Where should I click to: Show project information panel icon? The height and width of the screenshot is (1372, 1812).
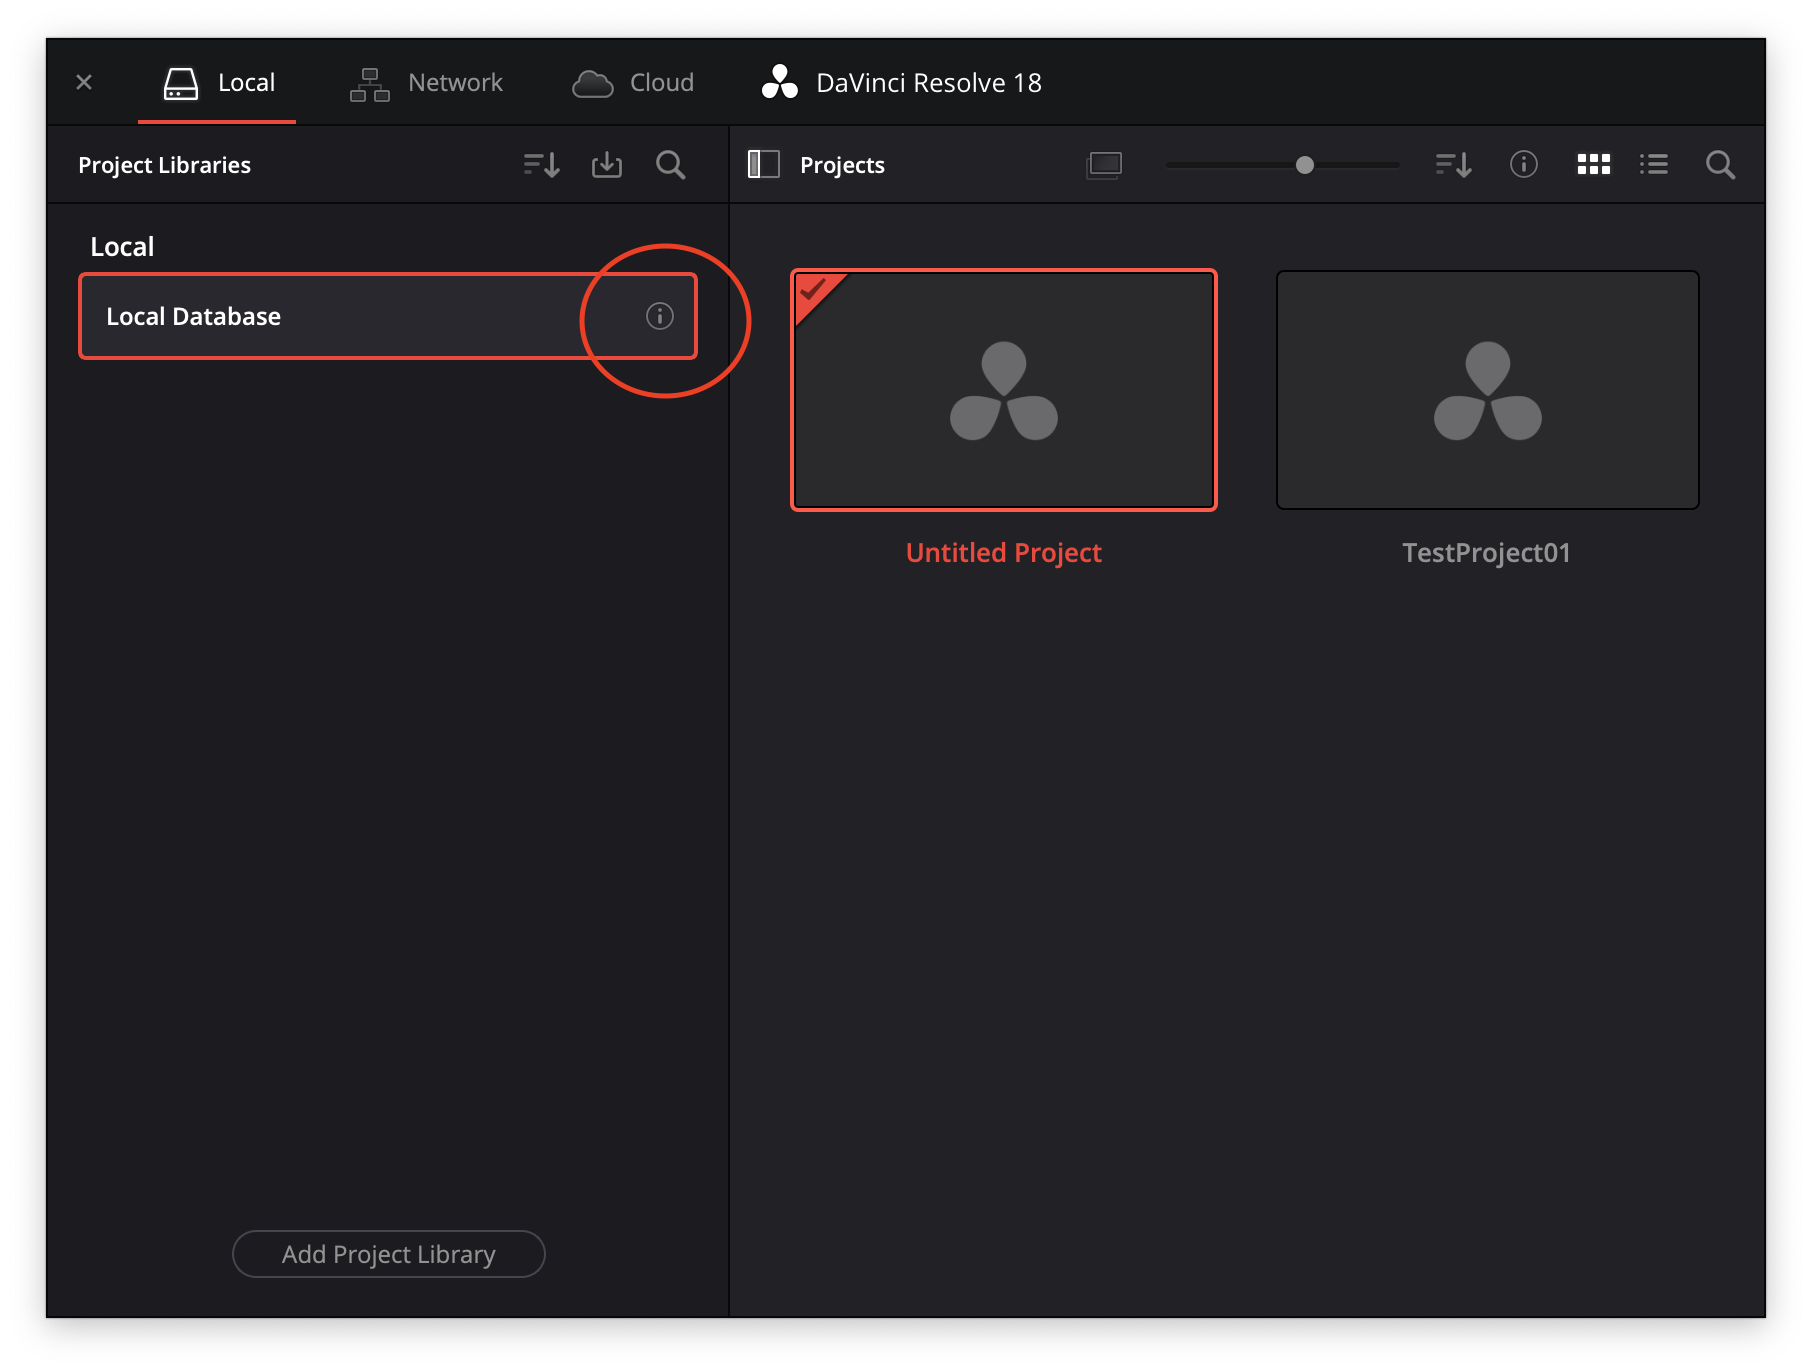coord(1524,165)
